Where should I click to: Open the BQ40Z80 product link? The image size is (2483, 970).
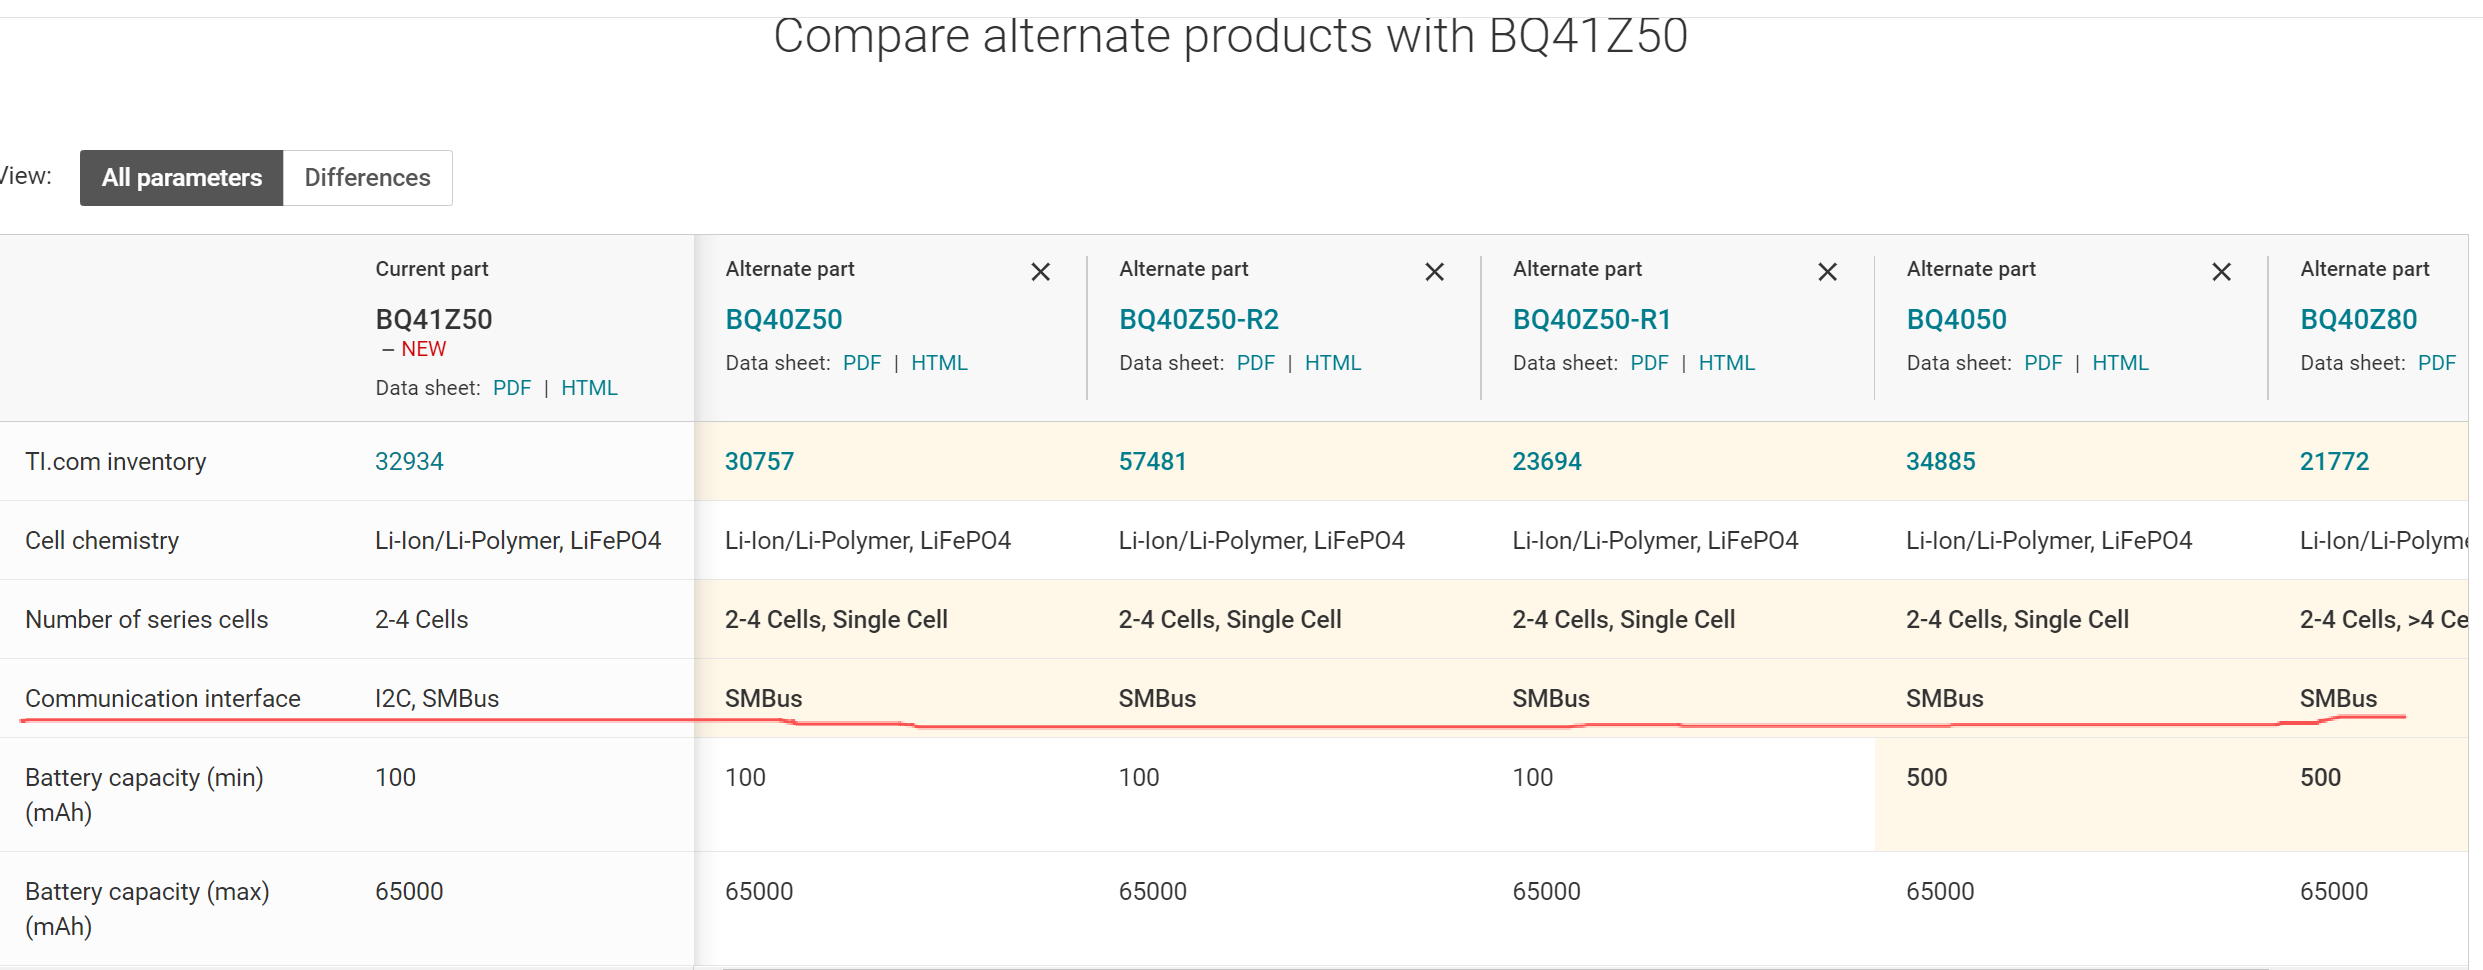[2358, 319]
